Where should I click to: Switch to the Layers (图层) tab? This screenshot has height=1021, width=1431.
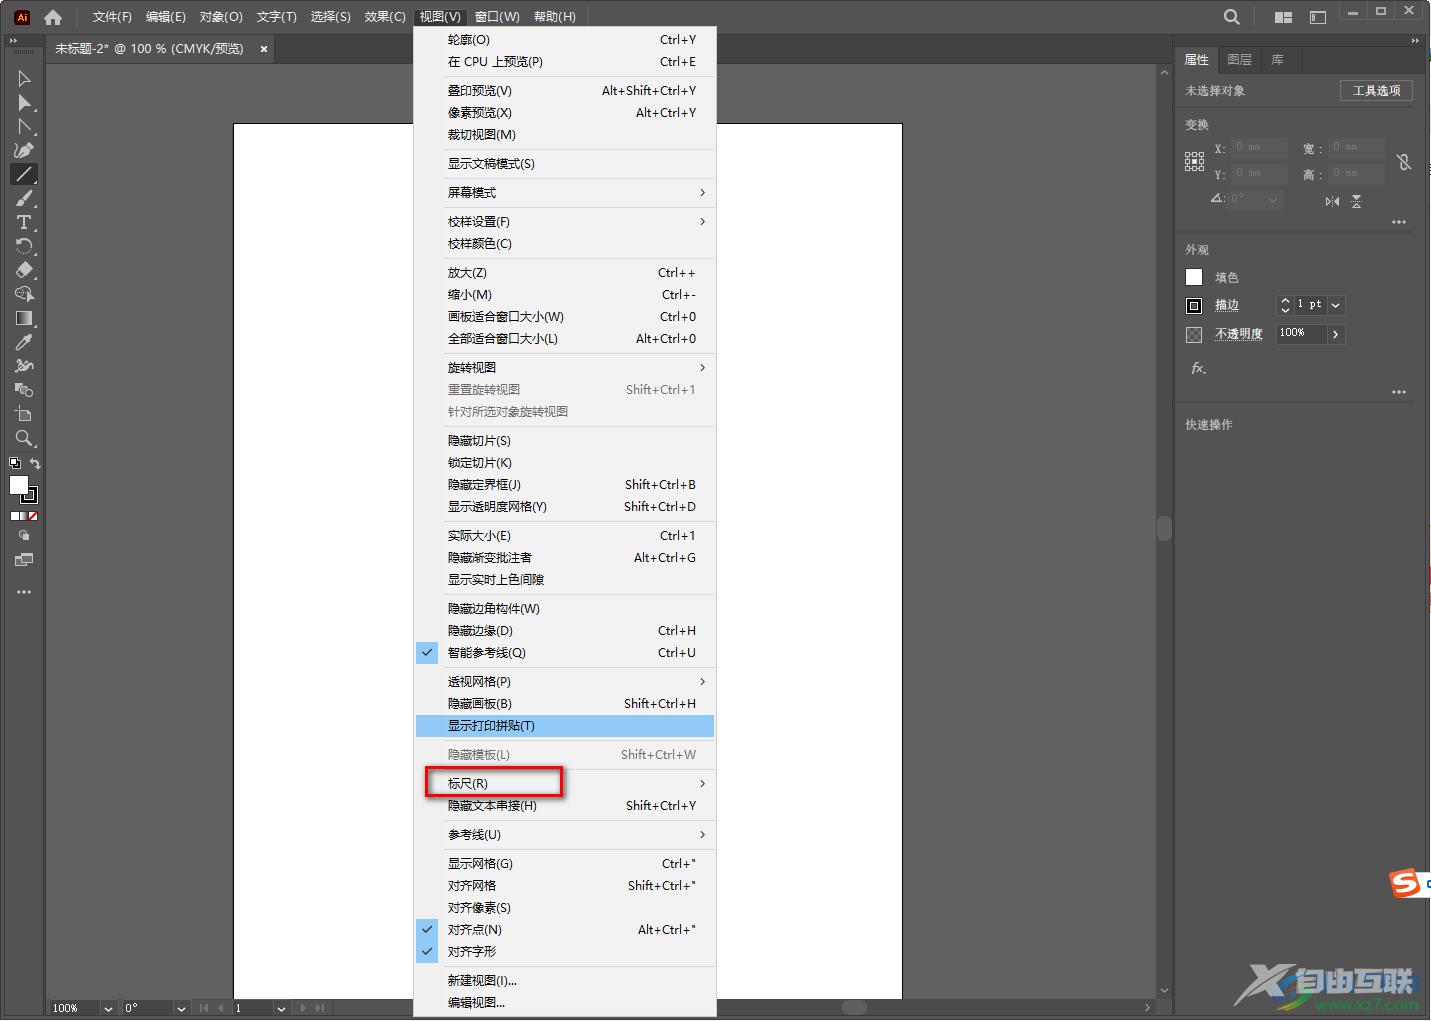pyautogui.click(x=1240, y=60)
